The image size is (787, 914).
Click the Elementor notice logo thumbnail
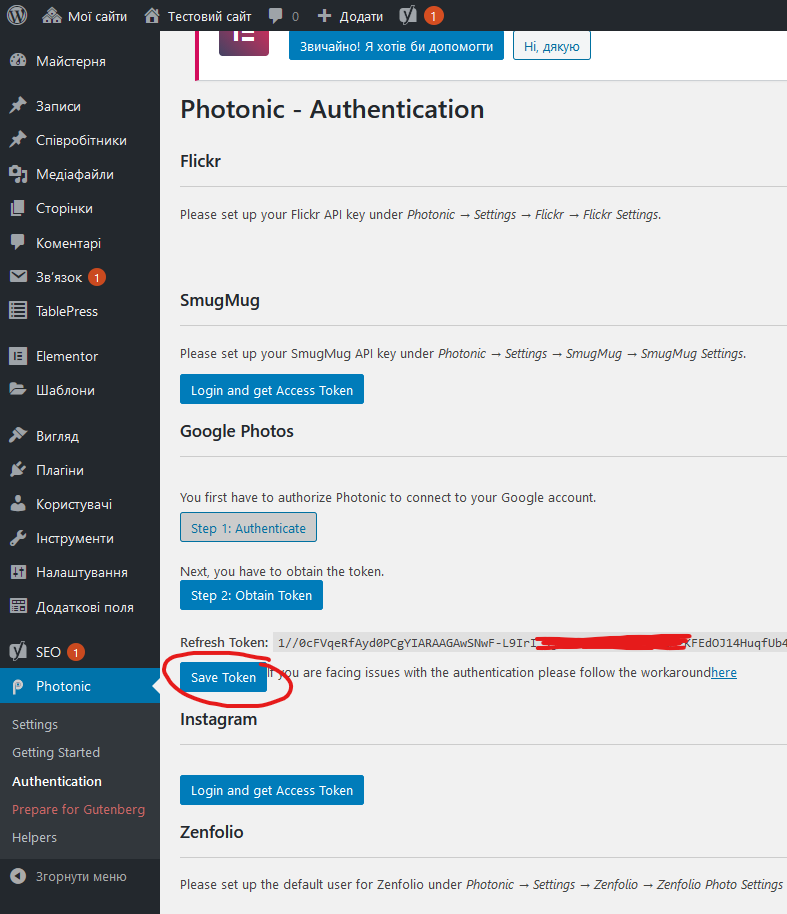[244, 42]
